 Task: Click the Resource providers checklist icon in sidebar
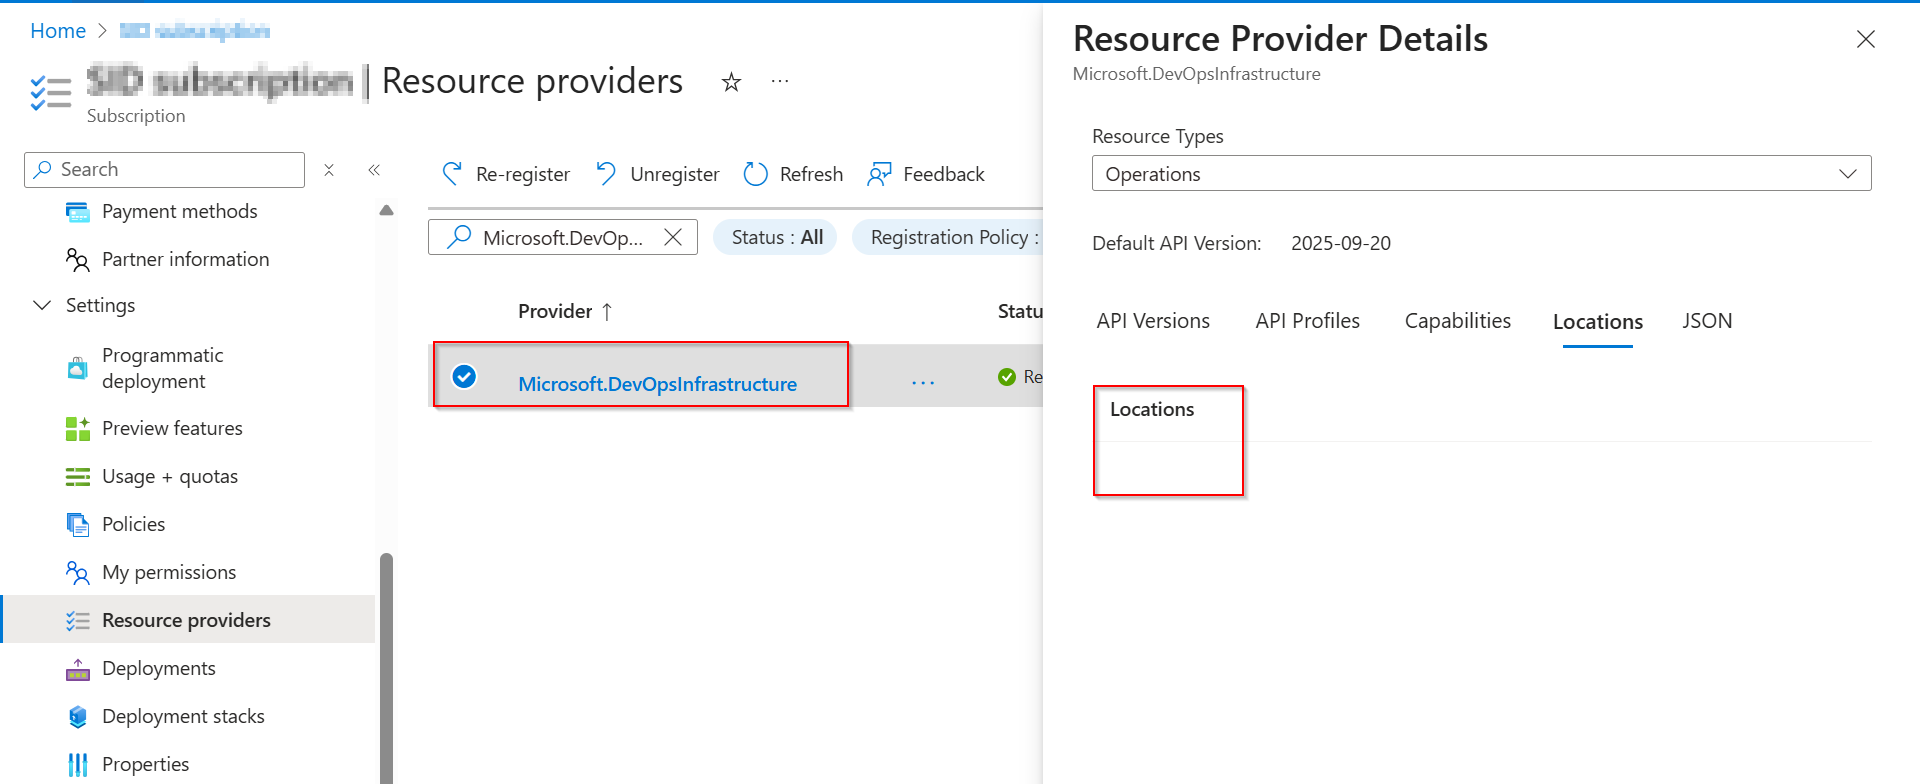pos(77,621)
